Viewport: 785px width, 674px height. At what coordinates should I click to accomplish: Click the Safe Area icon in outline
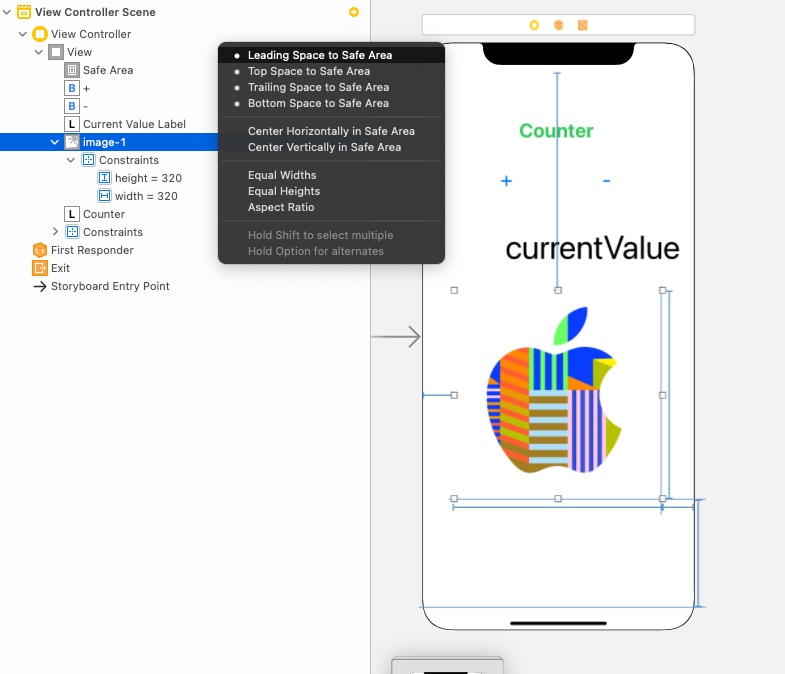pyautogui.click(x=72, y=70)
